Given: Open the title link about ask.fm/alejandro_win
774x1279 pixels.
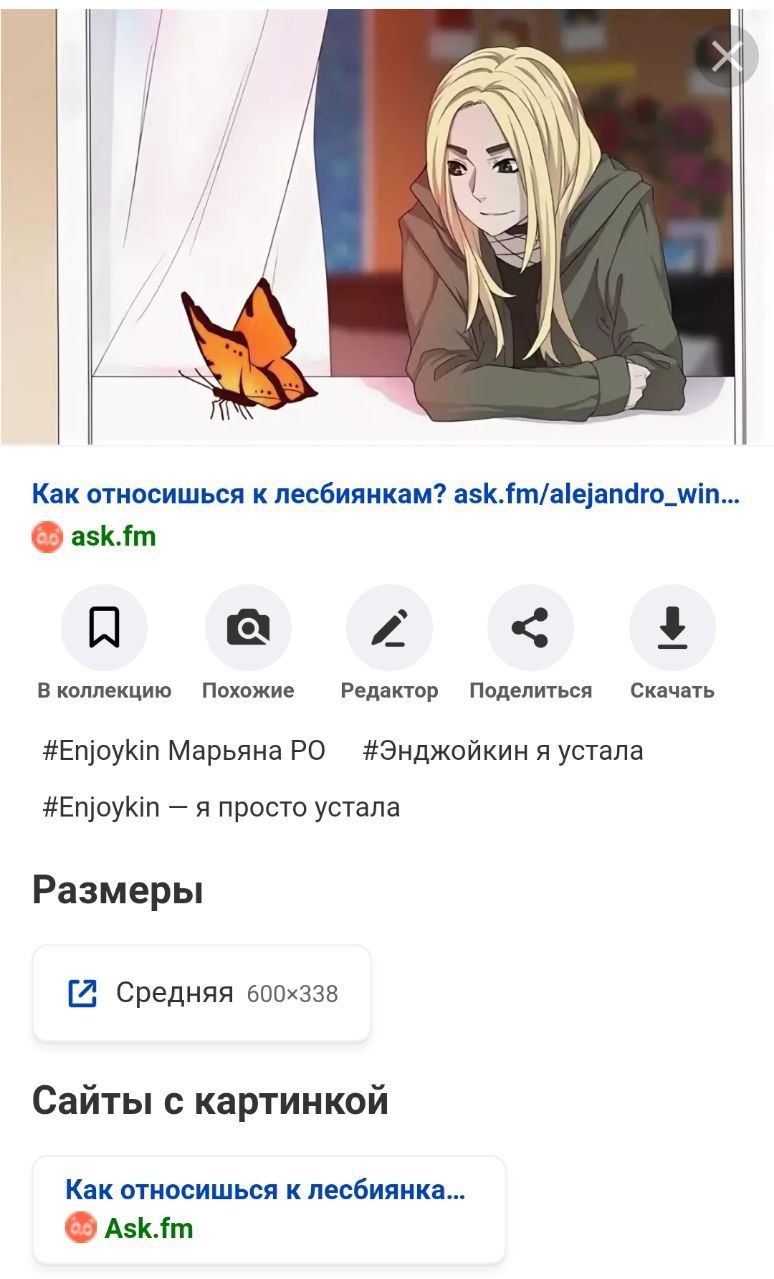Looking at the screenshot, I should pos(386,494).
